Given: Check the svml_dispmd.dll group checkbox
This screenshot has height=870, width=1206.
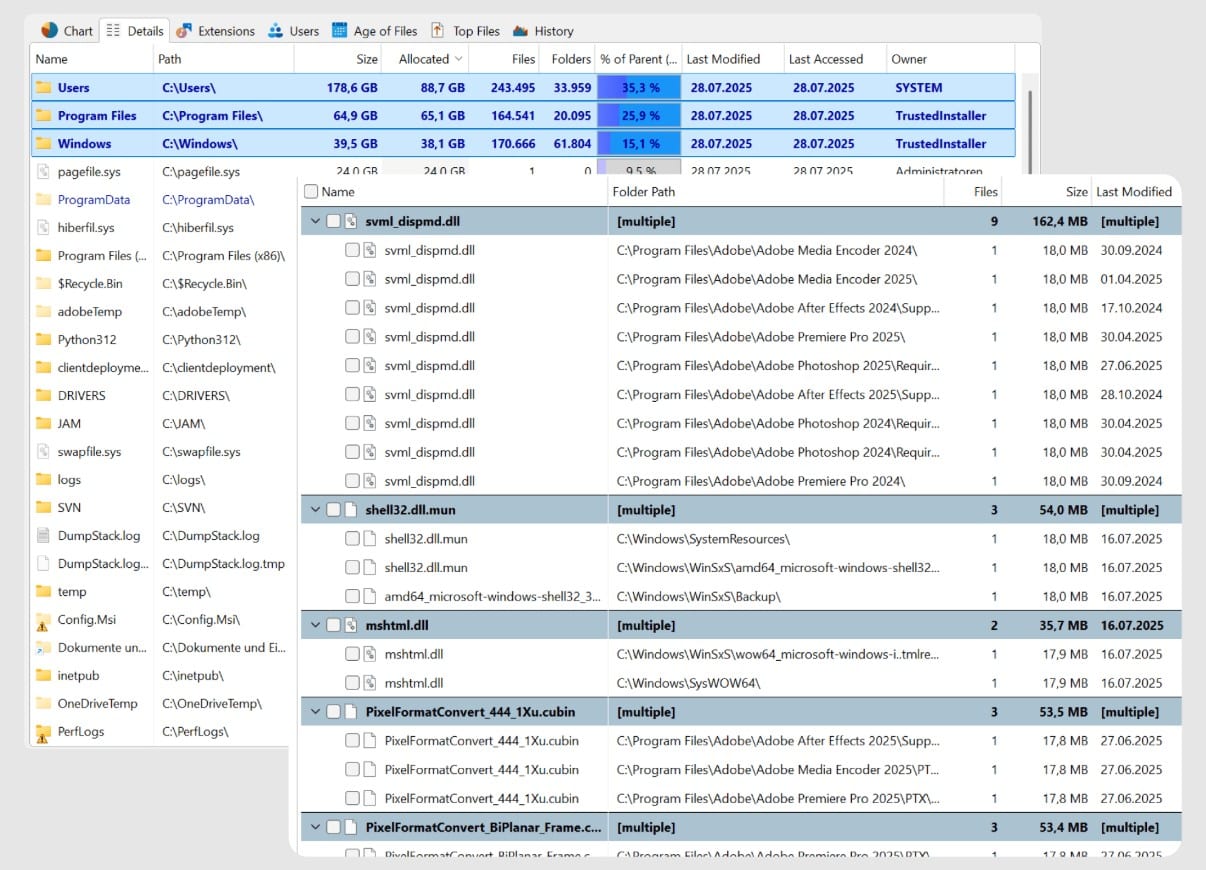Looking at the screenshot, I should (x=333, y=221).
